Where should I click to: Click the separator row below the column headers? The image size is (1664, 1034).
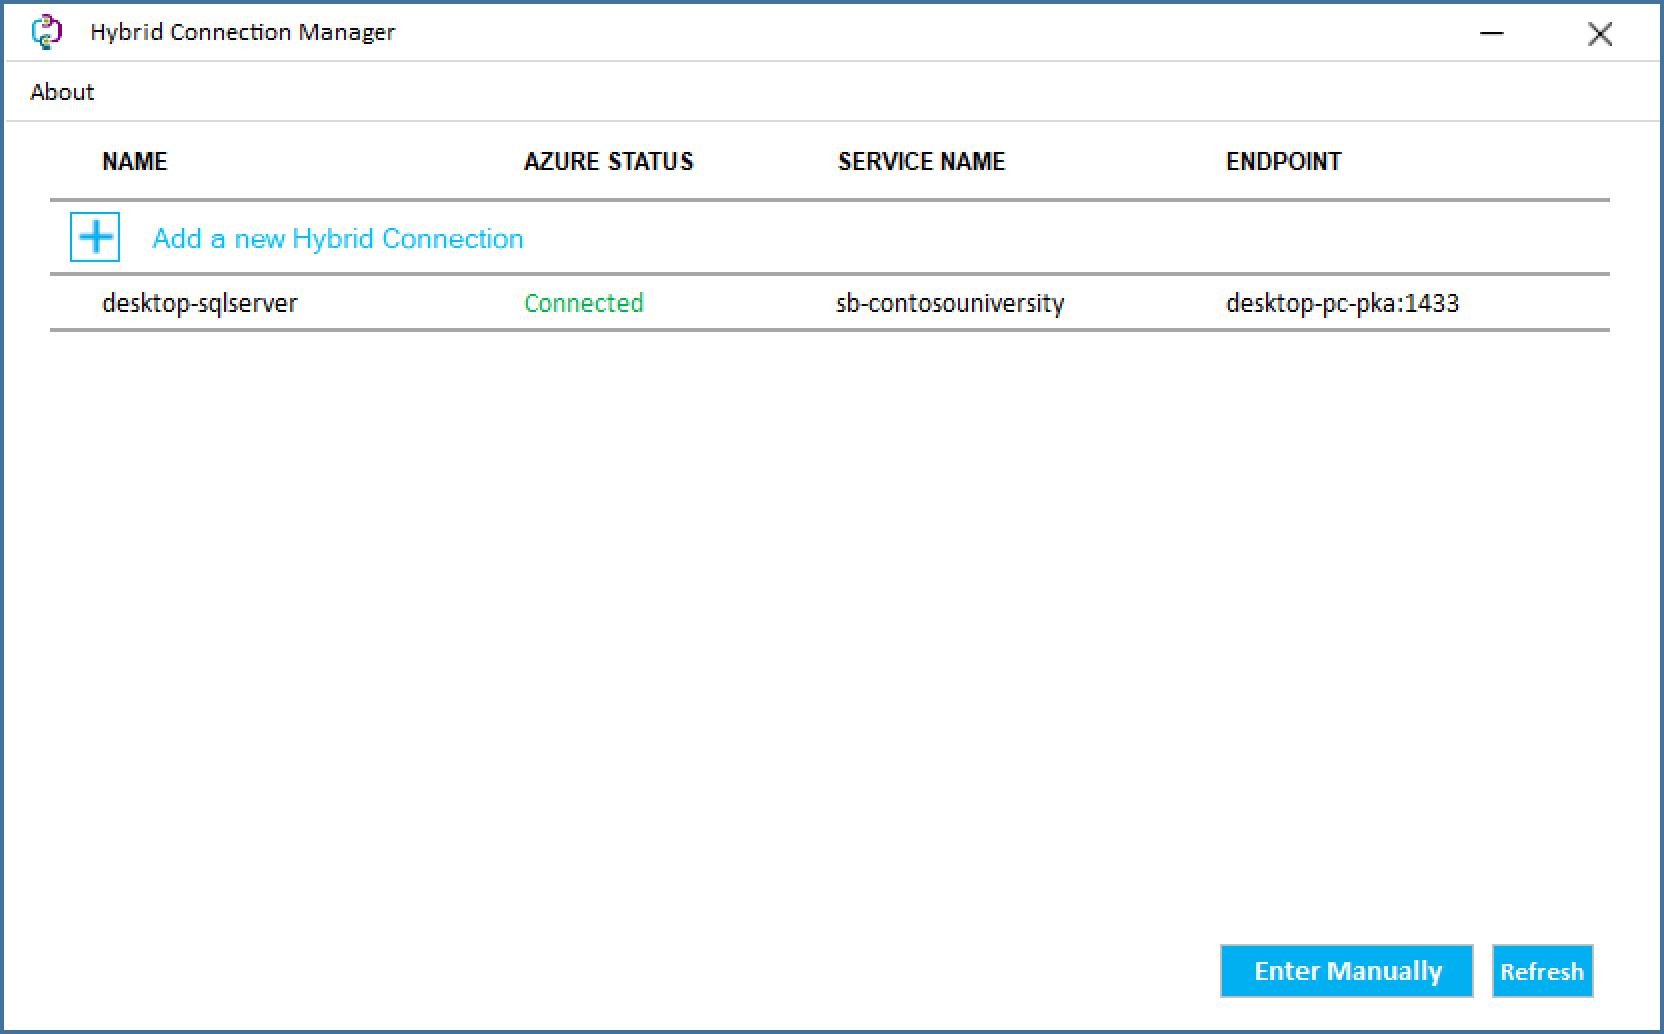[x=830, y=195]
